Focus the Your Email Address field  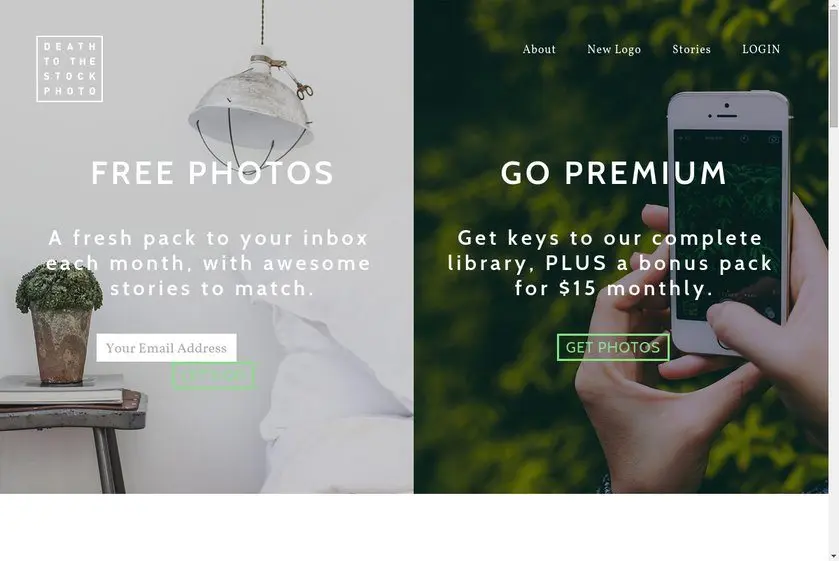(166, 348)
